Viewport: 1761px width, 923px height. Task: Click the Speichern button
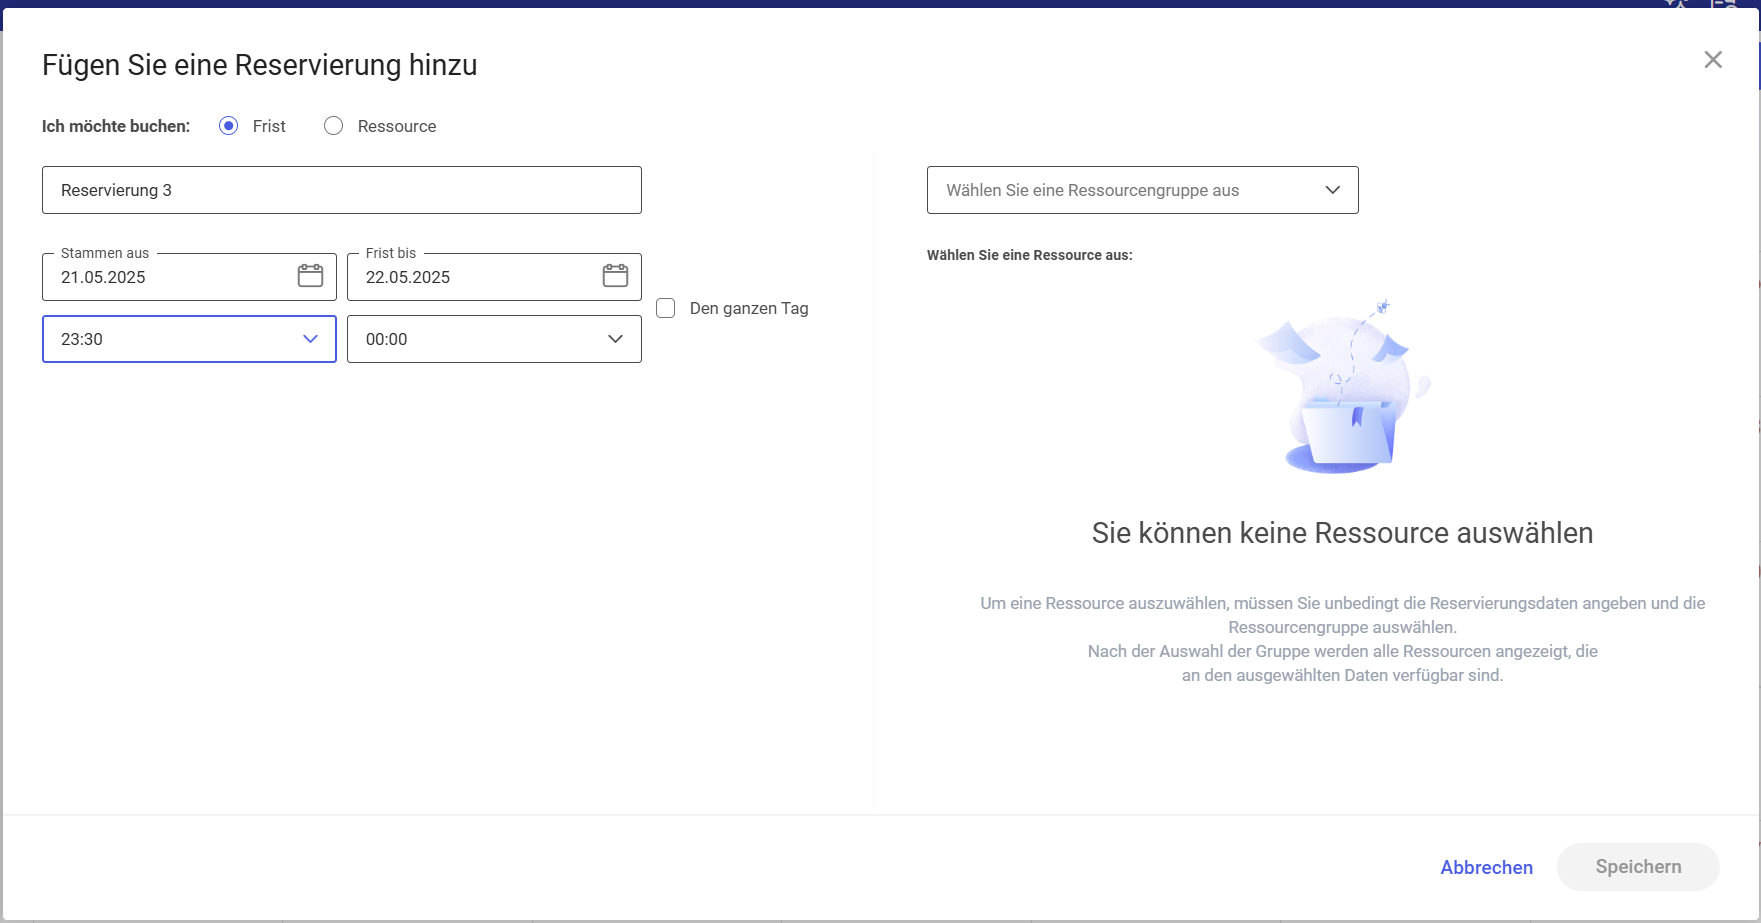click(x=1638, y=867)
